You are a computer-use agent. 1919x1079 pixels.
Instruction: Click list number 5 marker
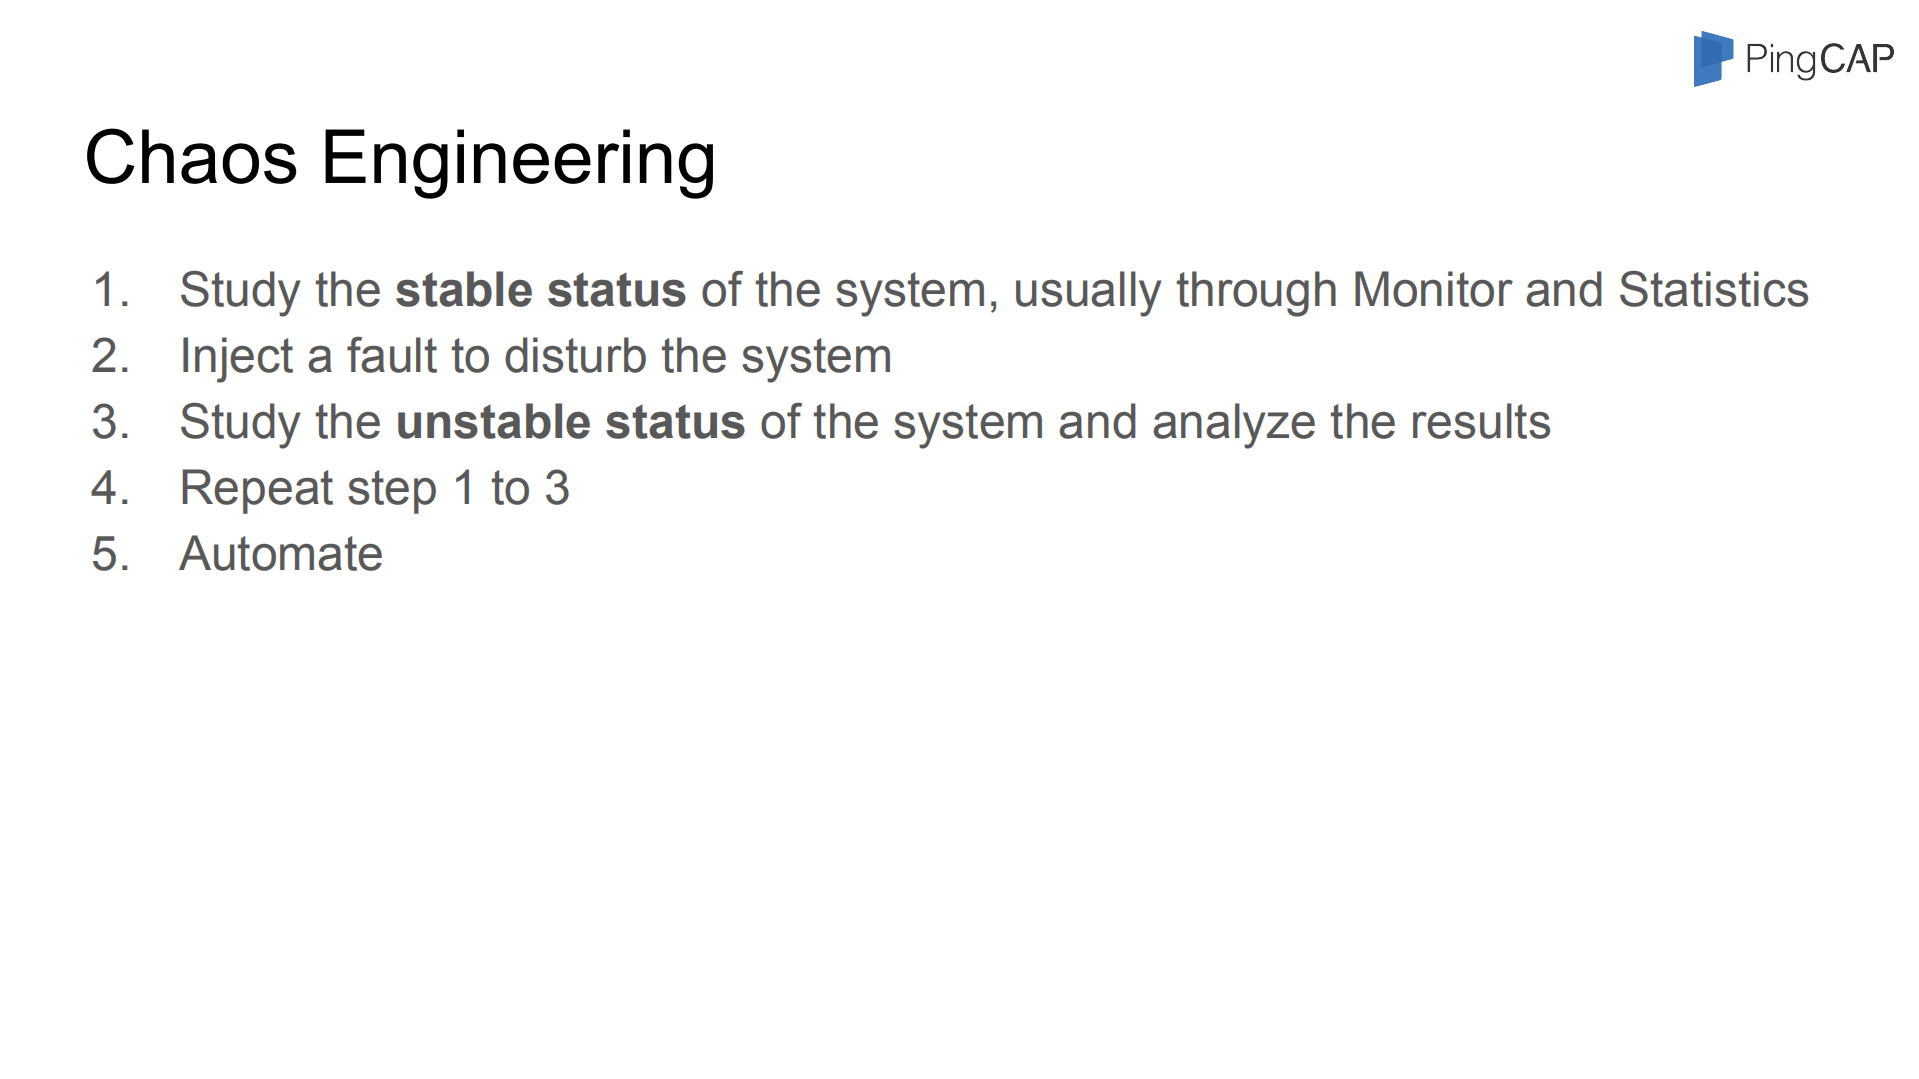click(x=110, y=554)
